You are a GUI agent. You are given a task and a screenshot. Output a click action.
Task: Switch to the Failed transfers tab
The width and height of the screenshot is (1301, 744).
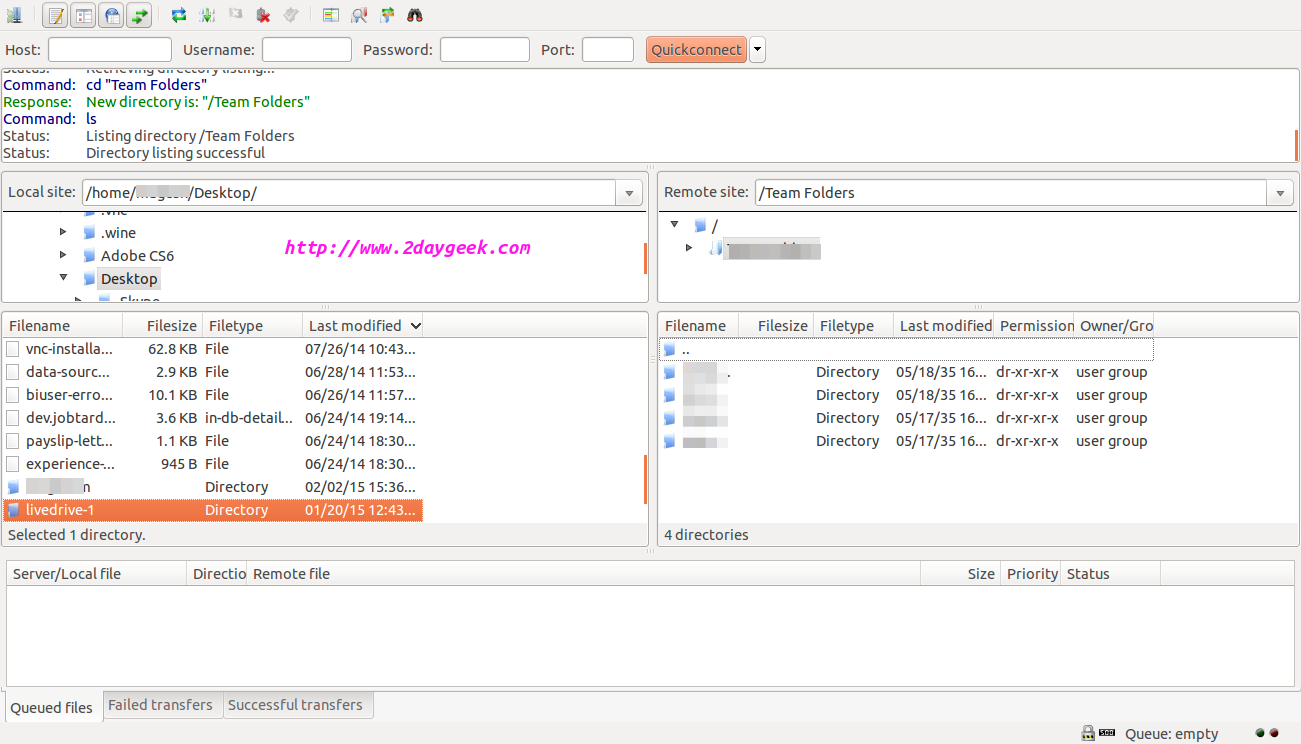160,705
